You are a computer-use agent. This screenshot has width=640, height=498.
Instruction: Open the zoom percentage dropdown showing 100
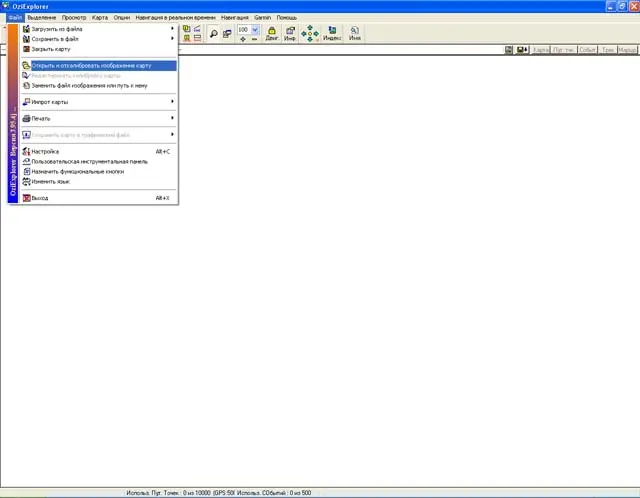tap(255, 30)
